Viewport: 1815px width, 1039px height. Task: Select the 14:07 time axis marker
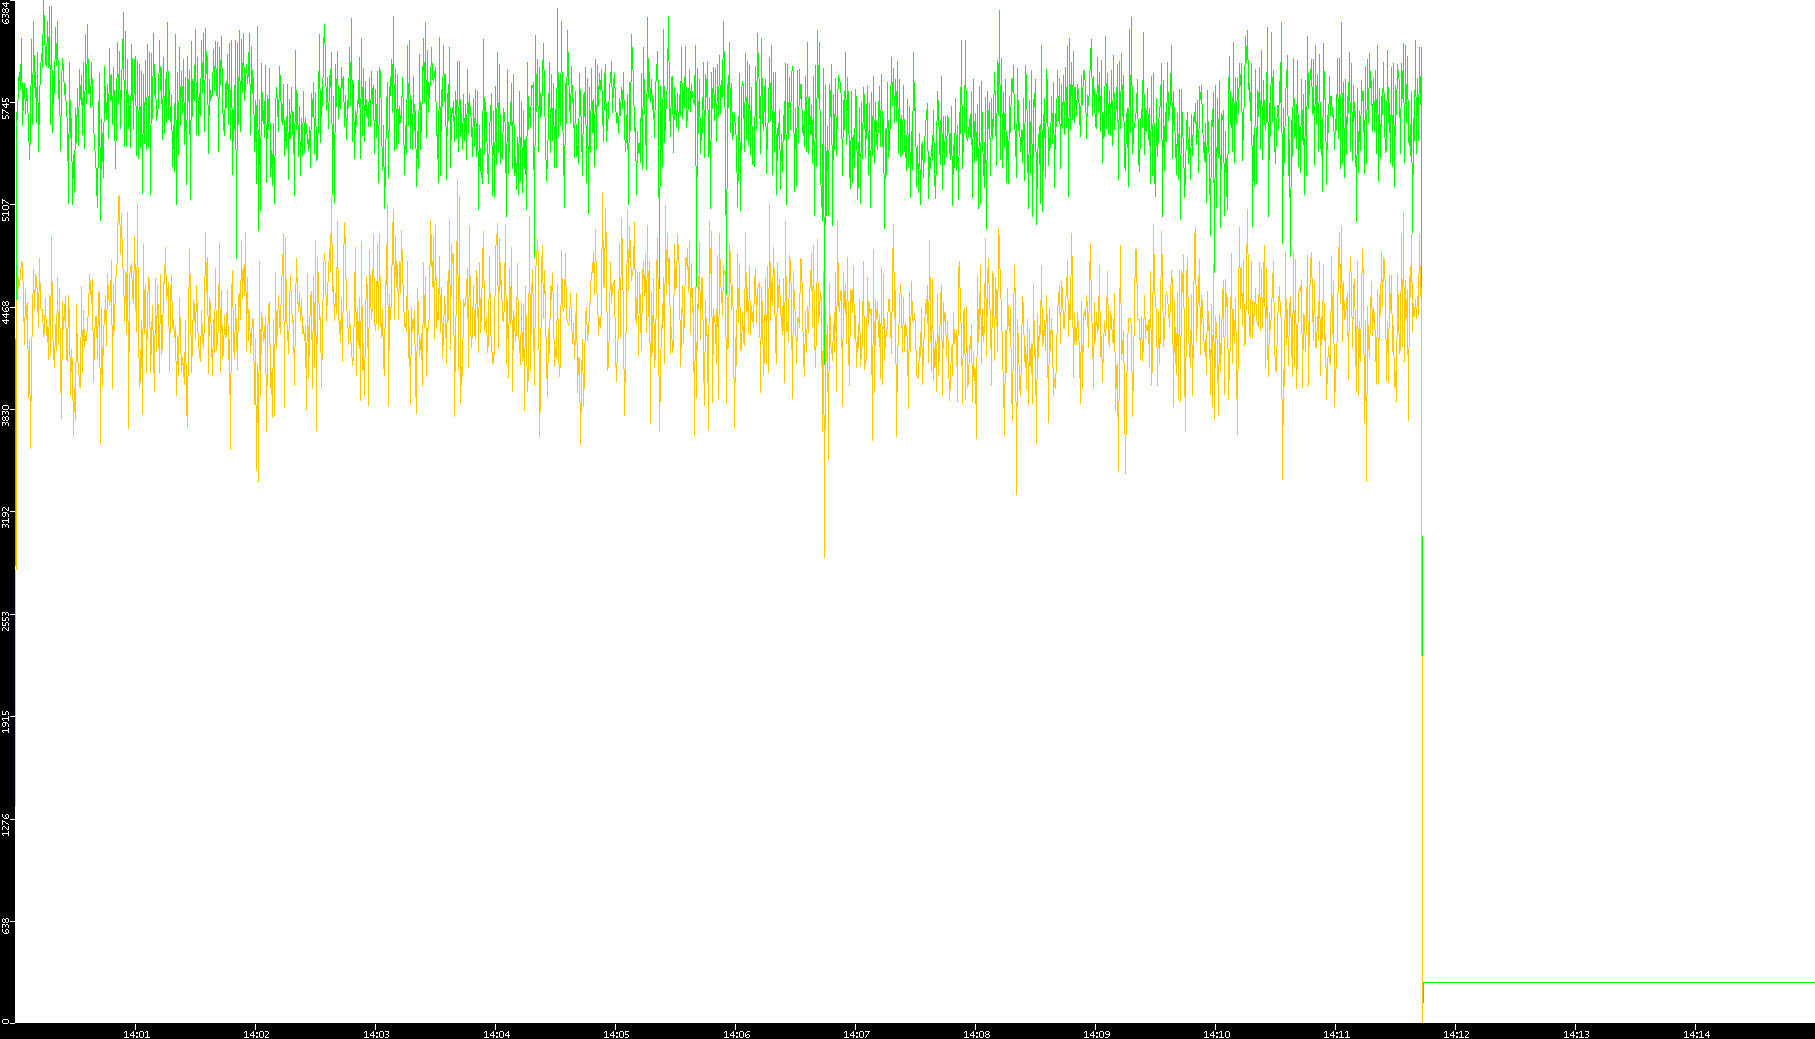point(856,1033)
